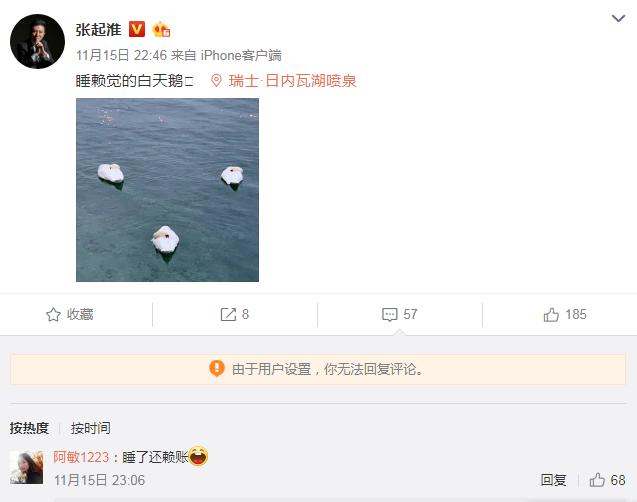This screenshot has width=637, height=502.
Task: Switch to the 按热度 sort tab
Action: click(x=29, y=428)
